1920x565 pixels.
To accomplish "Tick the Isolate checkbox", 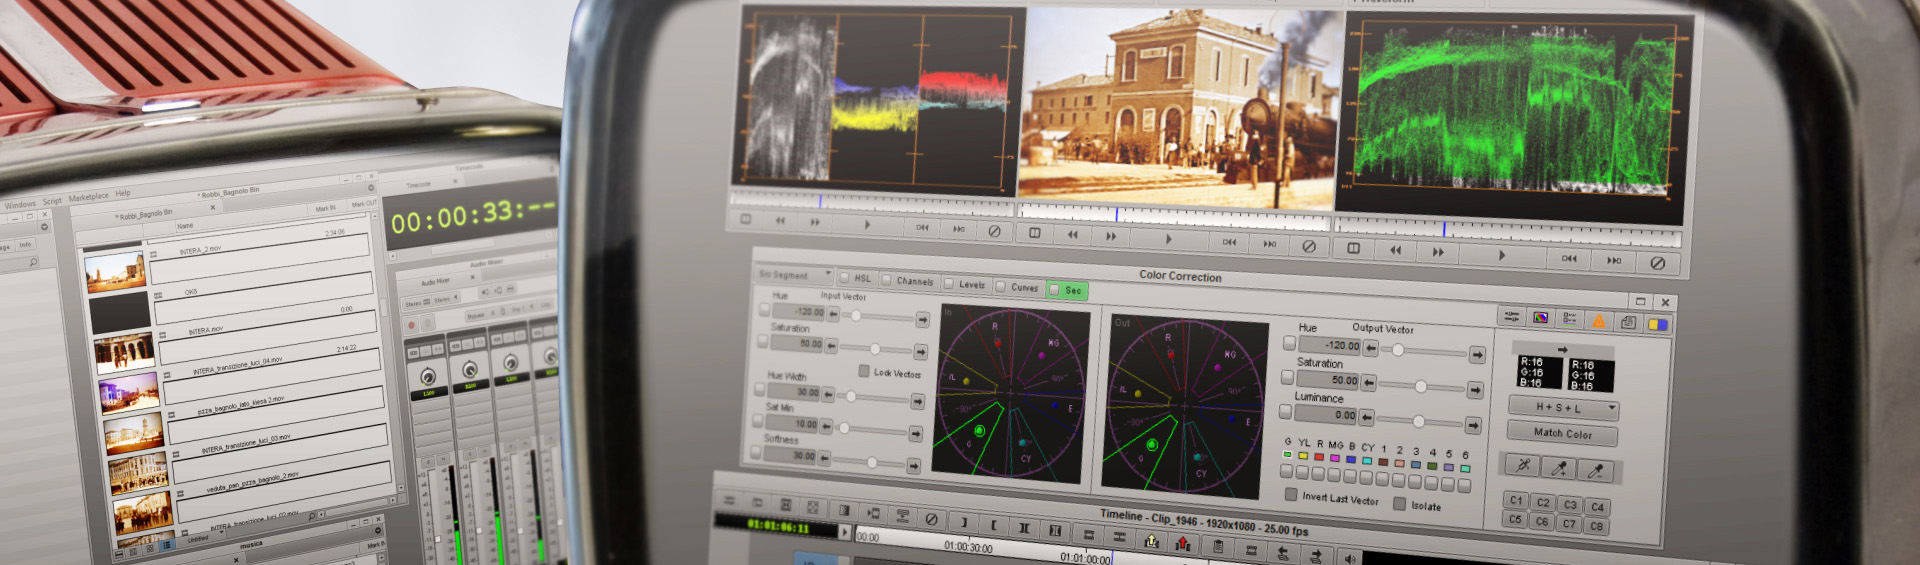I will tap(1400, 504).
